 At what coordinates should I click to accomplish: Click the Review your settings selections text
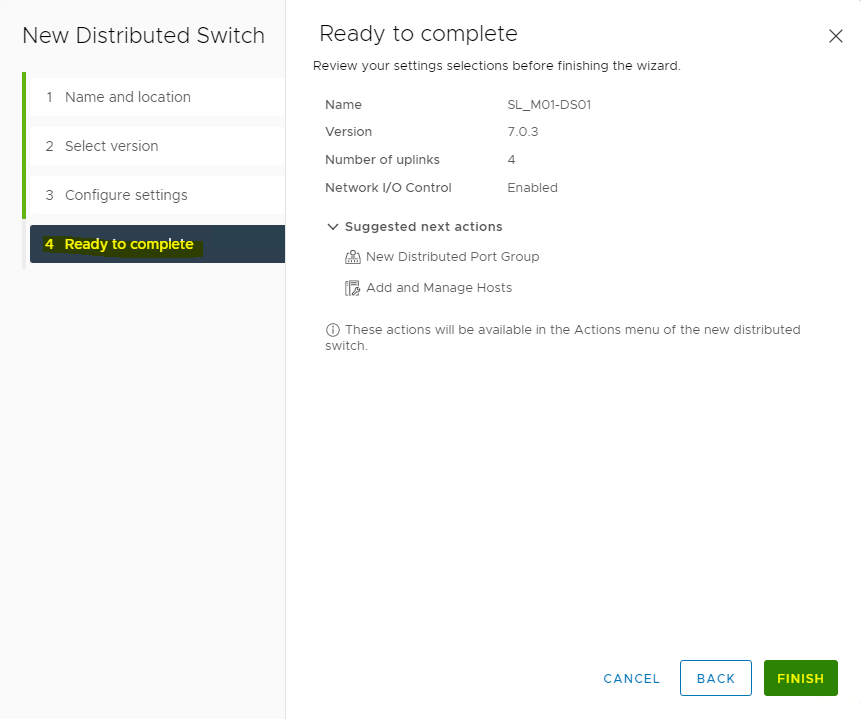point(496,66)
